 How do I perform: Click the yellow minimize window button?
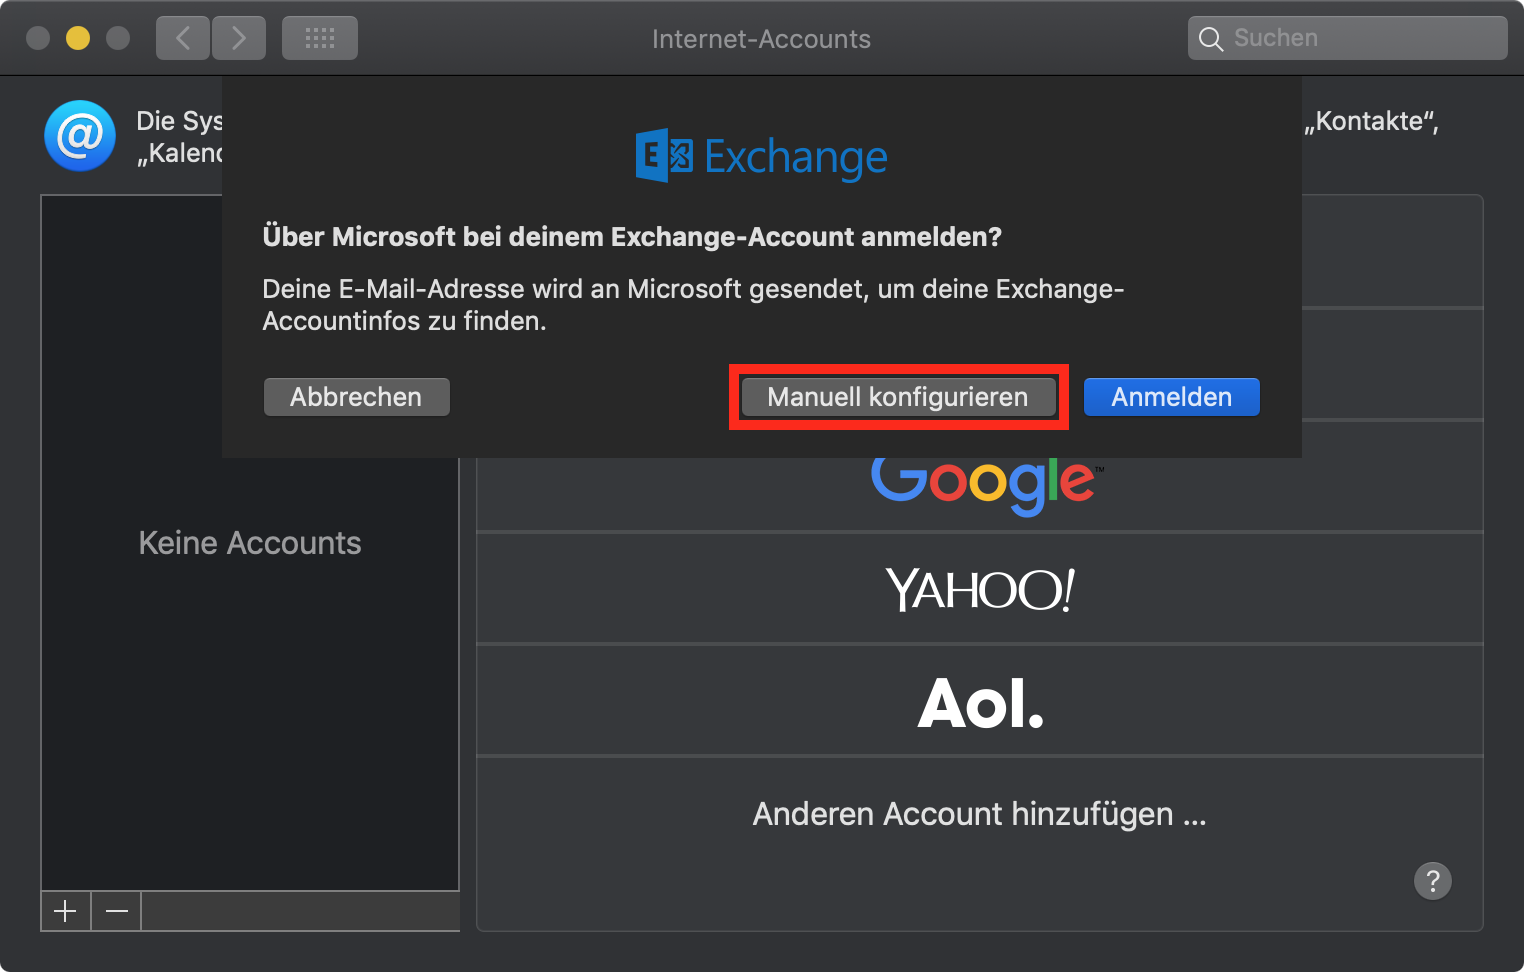coord(78,38)
